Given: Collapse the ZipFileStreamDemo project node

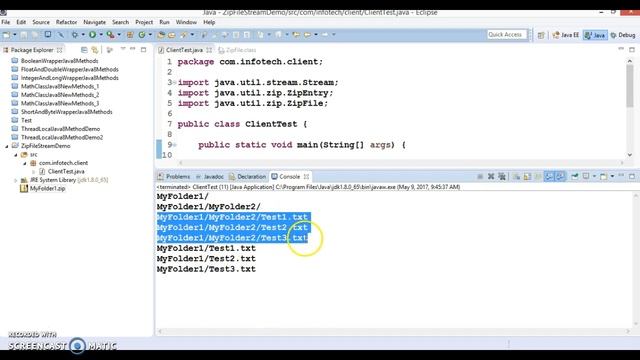Looking at the screenshot, I should [7, 146].
